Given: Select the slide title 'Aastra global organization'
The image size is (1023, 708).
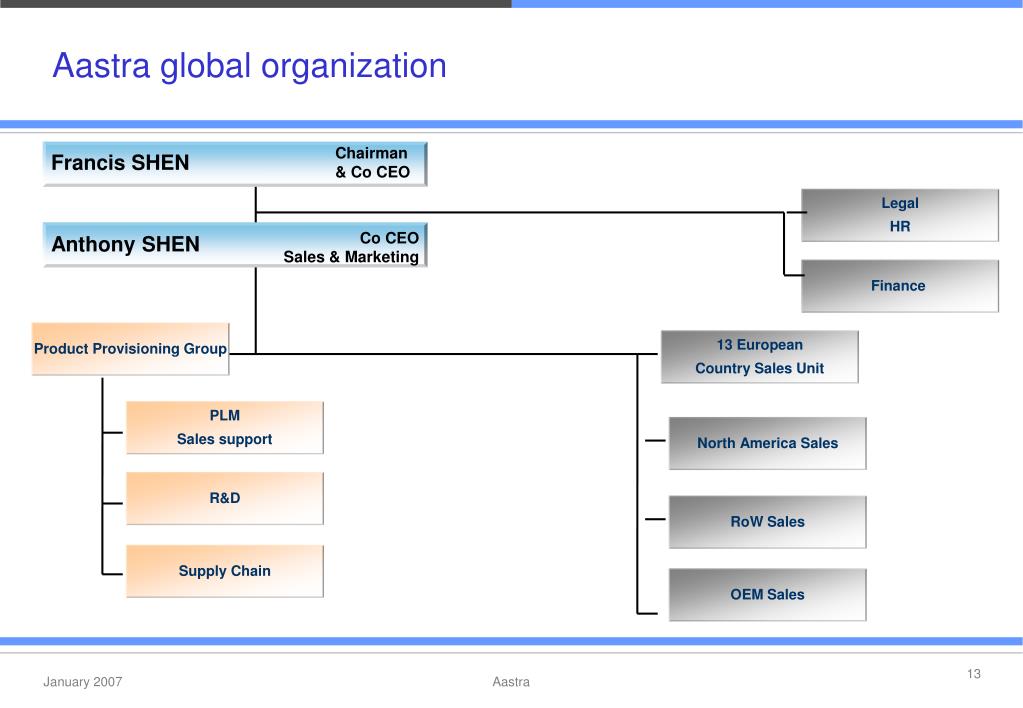Looking at the screenshot, I should 249,66.
